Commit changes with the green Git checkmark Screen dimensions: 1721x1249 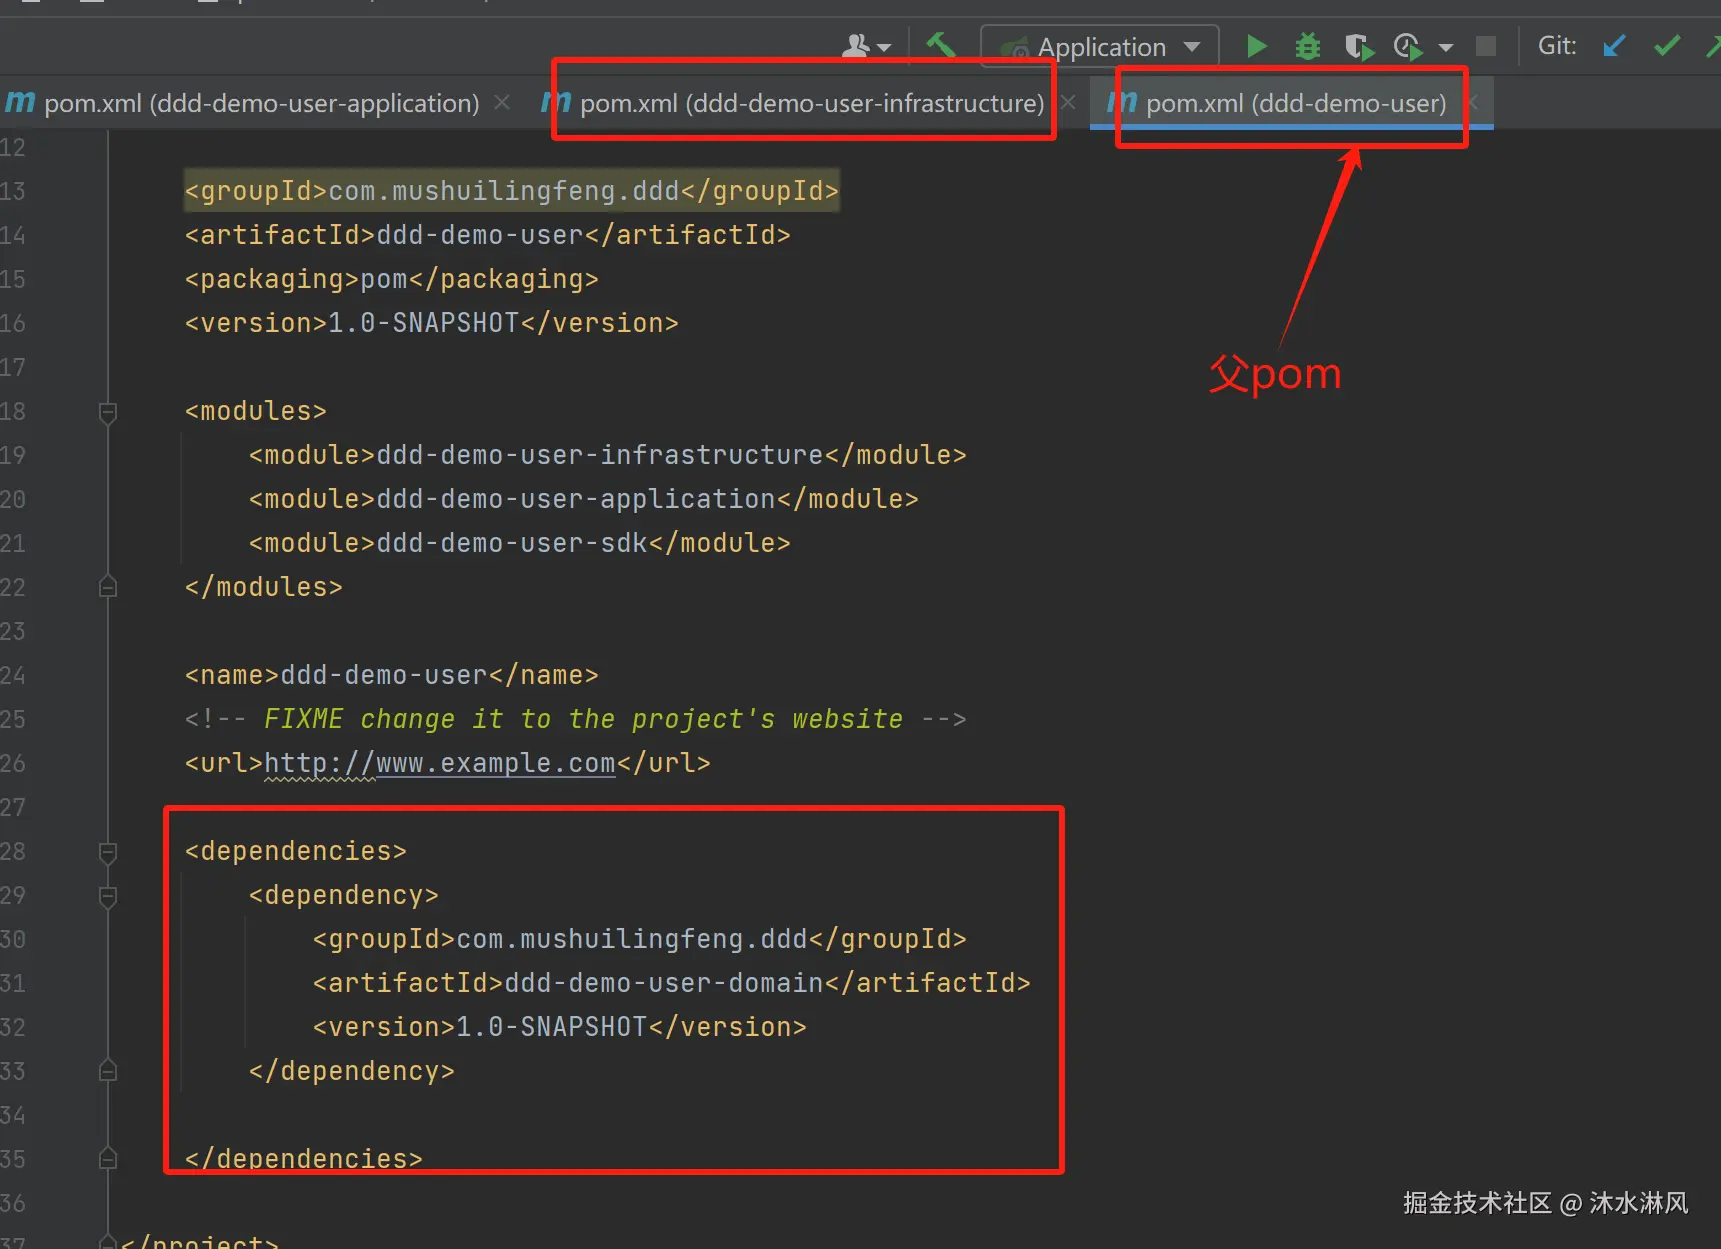click(1667, 46)
